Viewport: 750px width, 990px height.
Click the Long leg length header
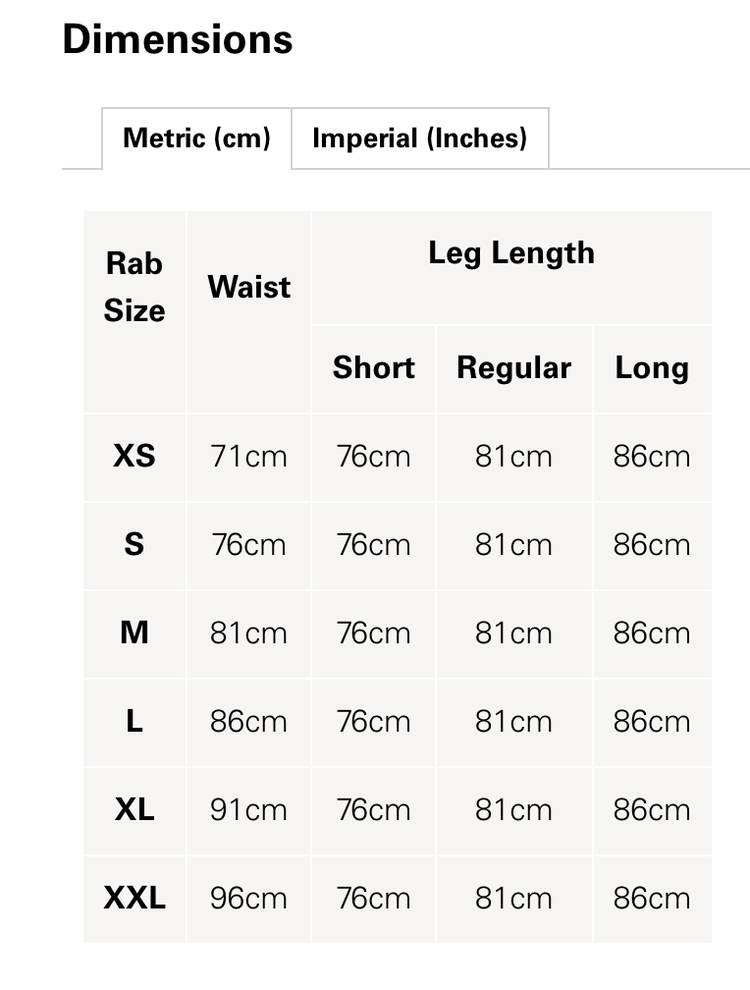click(x=652, y=367)
